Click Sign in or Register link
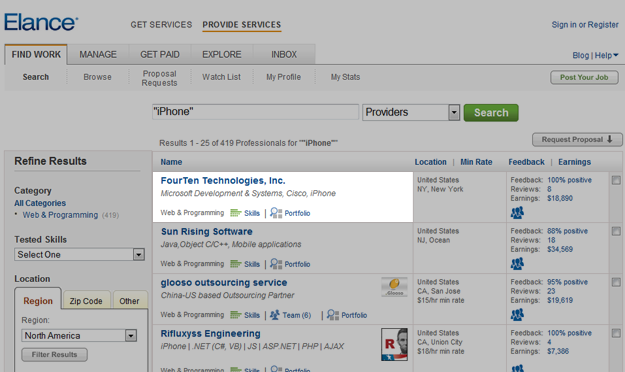 tap(585, 25)
